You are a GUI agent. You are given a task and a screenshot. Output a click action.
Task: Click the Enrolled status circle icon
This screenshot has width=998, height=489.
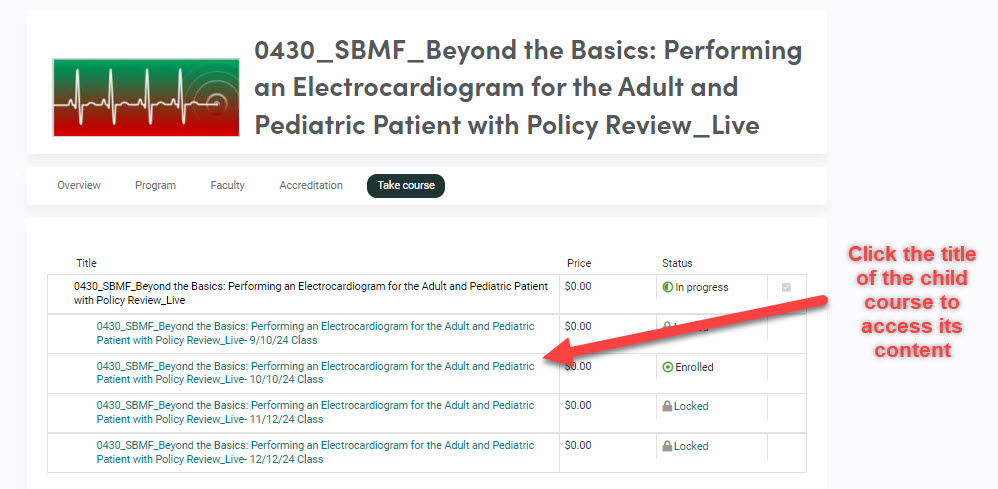pyautogui.click(x=668, y=367)
